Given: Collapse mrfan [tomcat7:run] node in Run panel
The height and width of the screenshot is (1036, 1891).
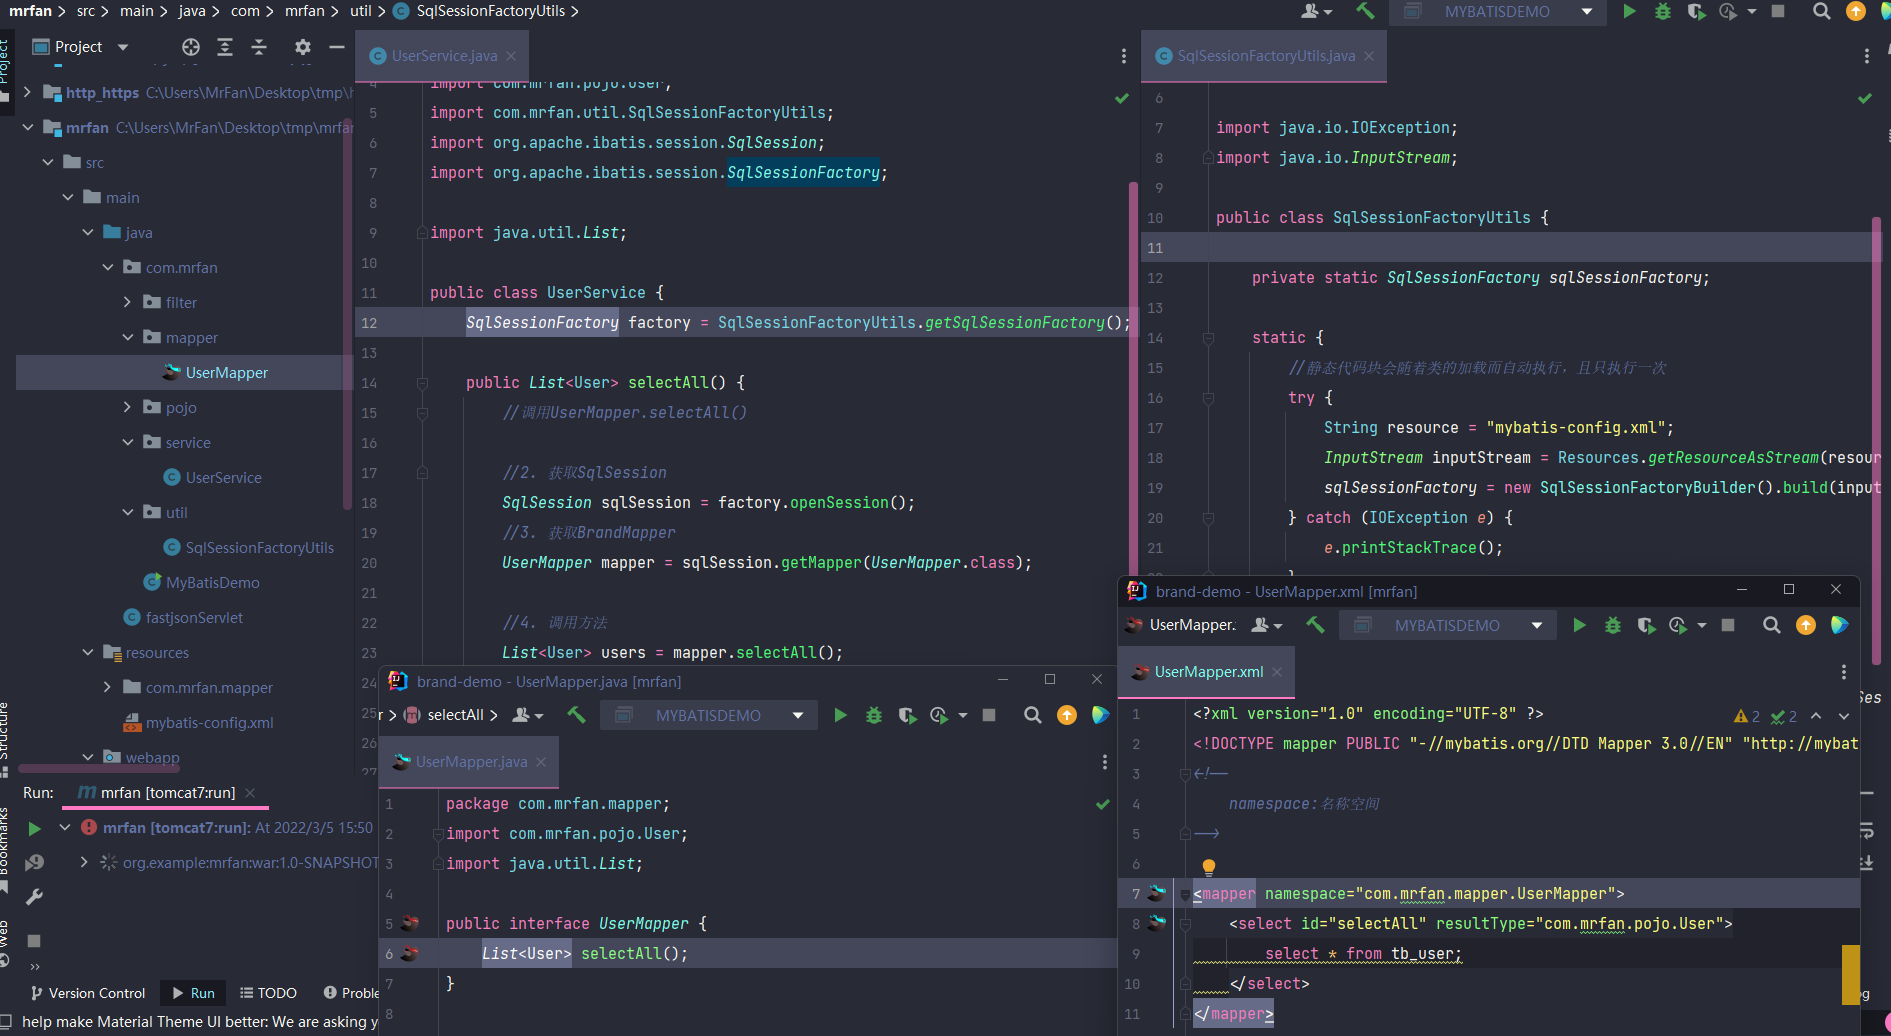Looking at the screenshot, I should tap(65, 827).
